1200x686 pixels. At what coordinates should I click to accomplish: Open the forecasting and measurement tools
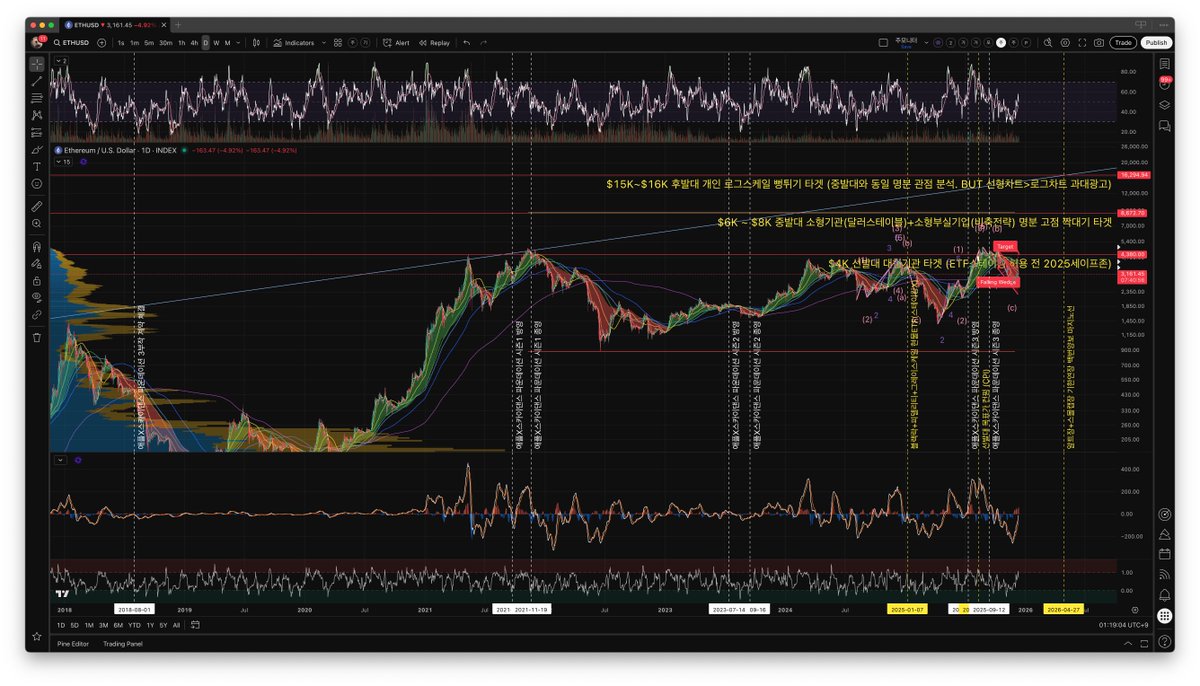[x=37, y=133]
